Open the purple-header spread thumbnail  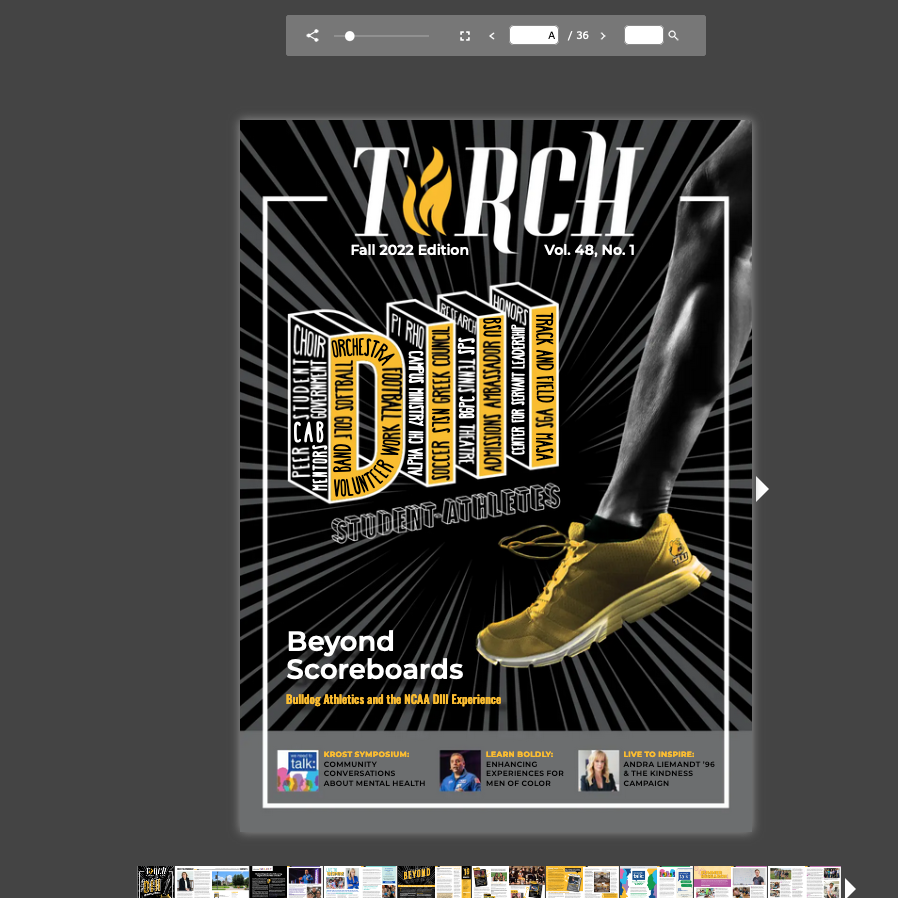click(730, 882)
